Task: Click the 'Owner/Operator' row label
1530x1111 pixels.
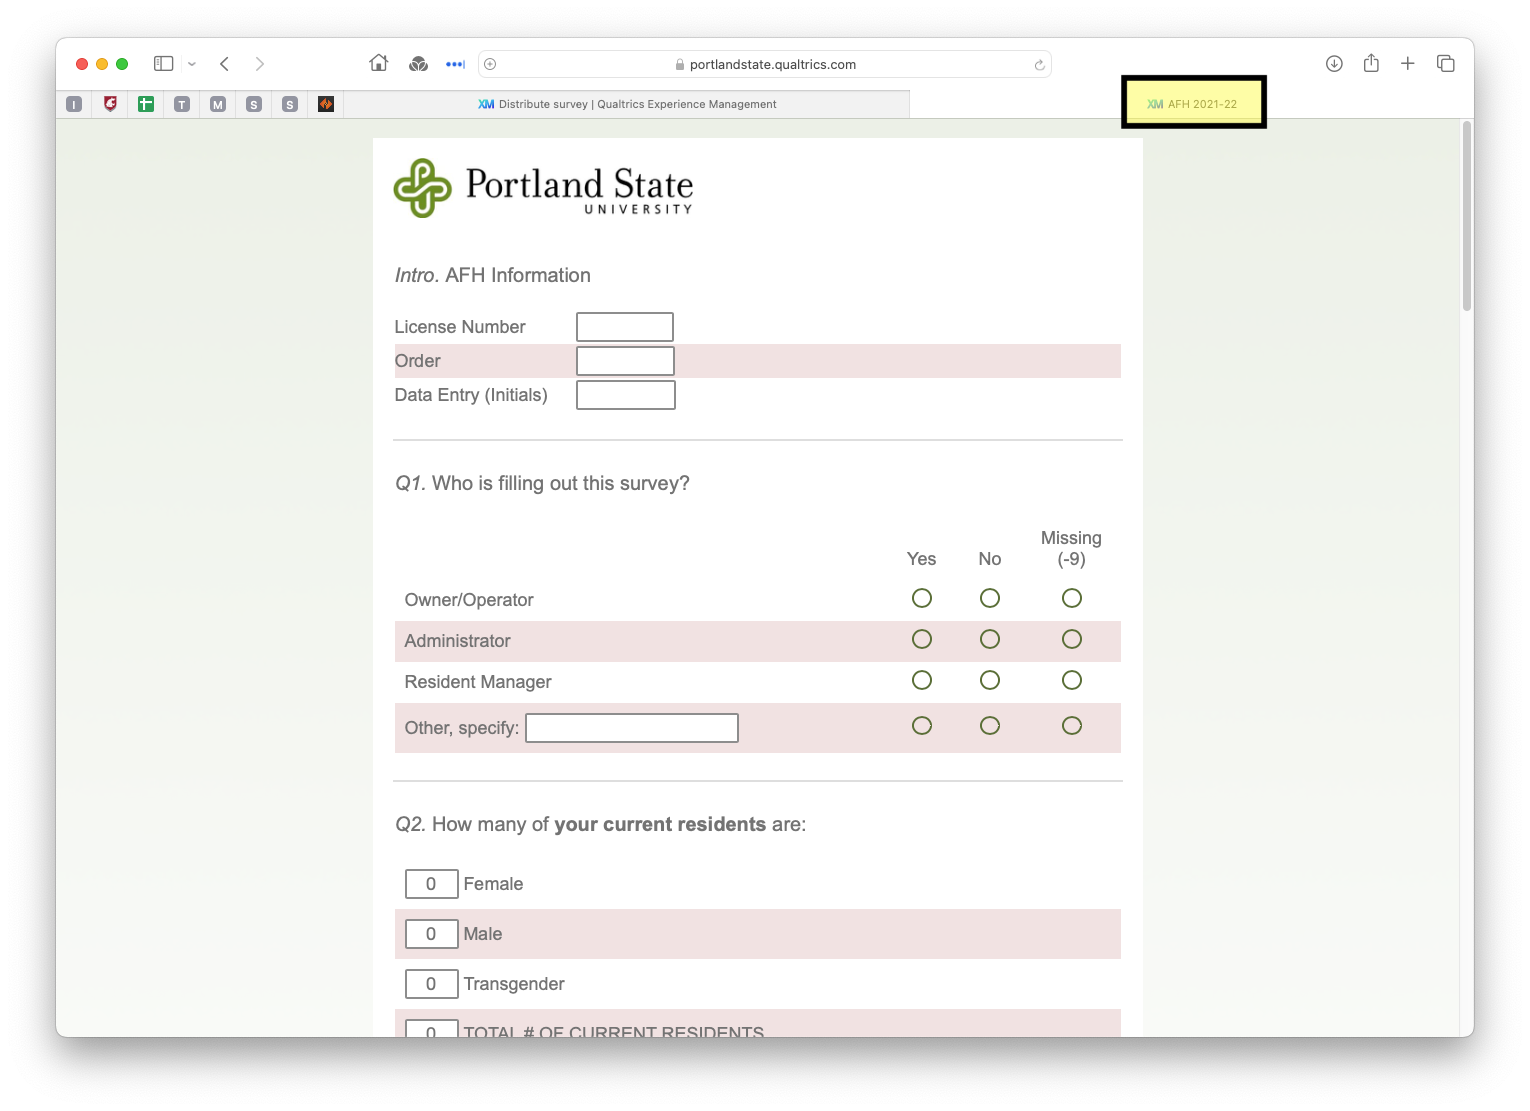Action: click(x=469, y=600)
